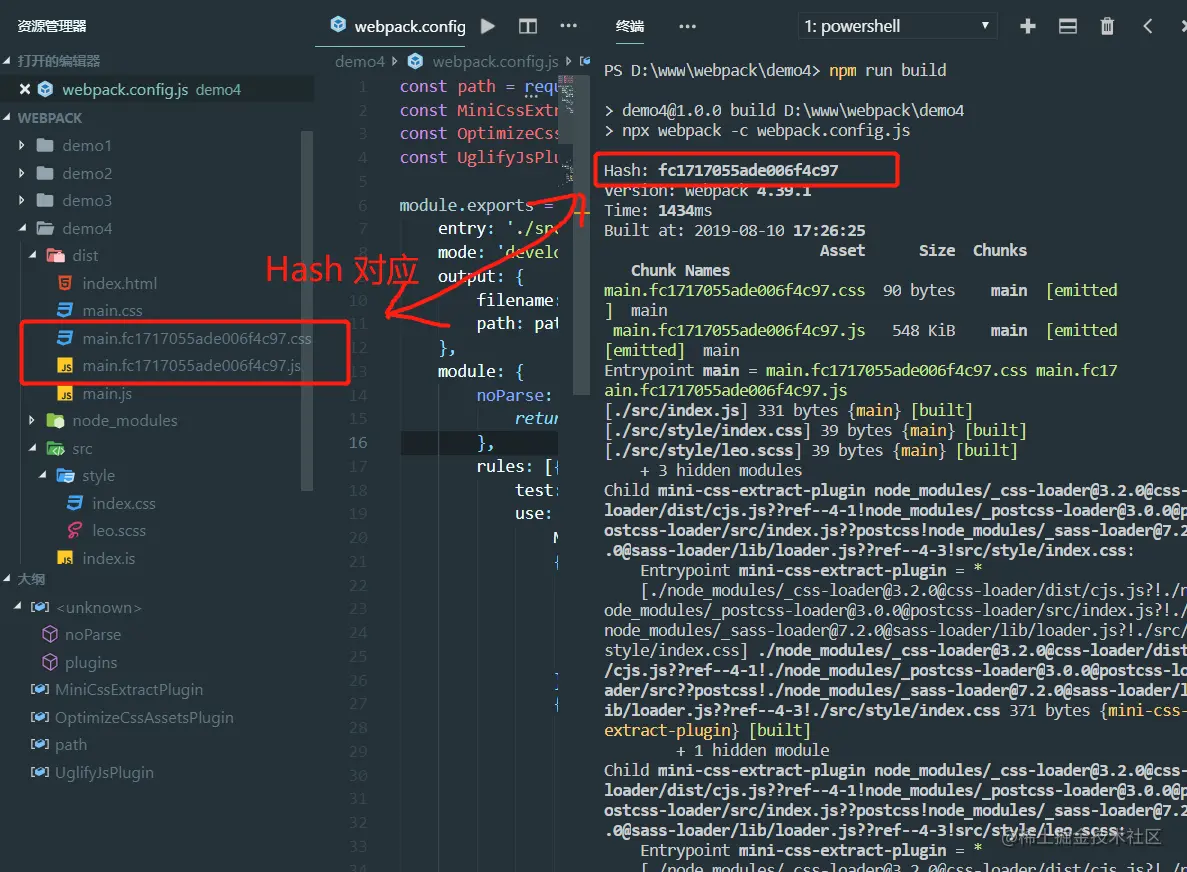Split the editor using split icon
This screenshot has width=1187, height=872.
point(527,26)
